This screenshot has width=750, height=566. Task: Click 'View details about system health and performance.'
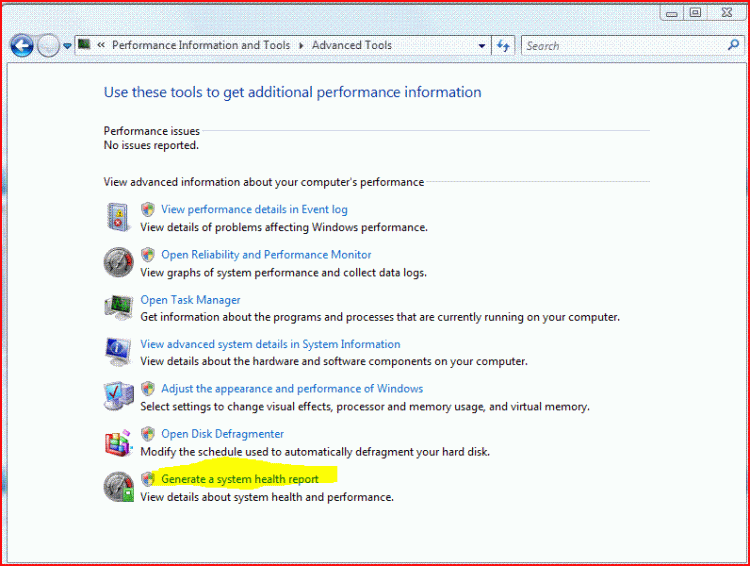(x=267, y=497)
